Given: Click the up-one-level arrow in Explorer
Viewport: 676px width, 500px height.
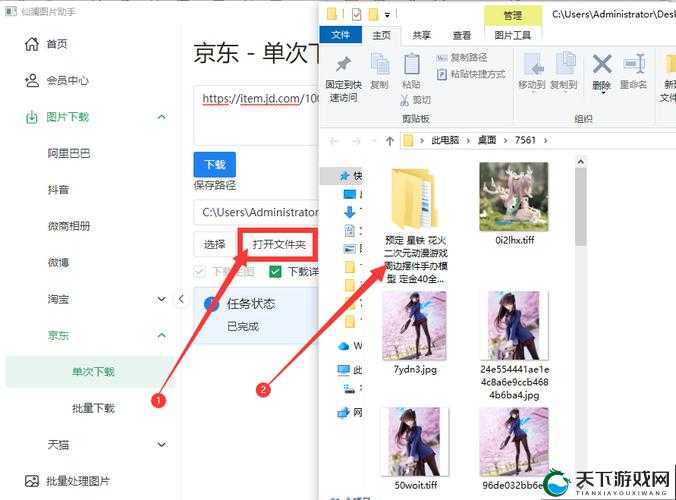Looking at the screenshot, I should point(390,141).
